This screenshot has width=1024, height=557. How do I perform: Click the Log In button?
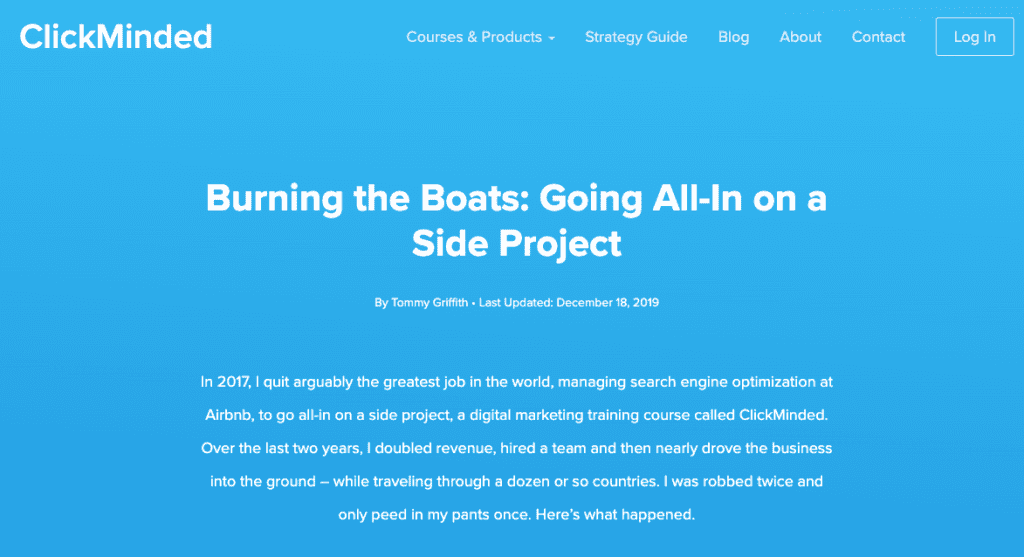[974, 37]
